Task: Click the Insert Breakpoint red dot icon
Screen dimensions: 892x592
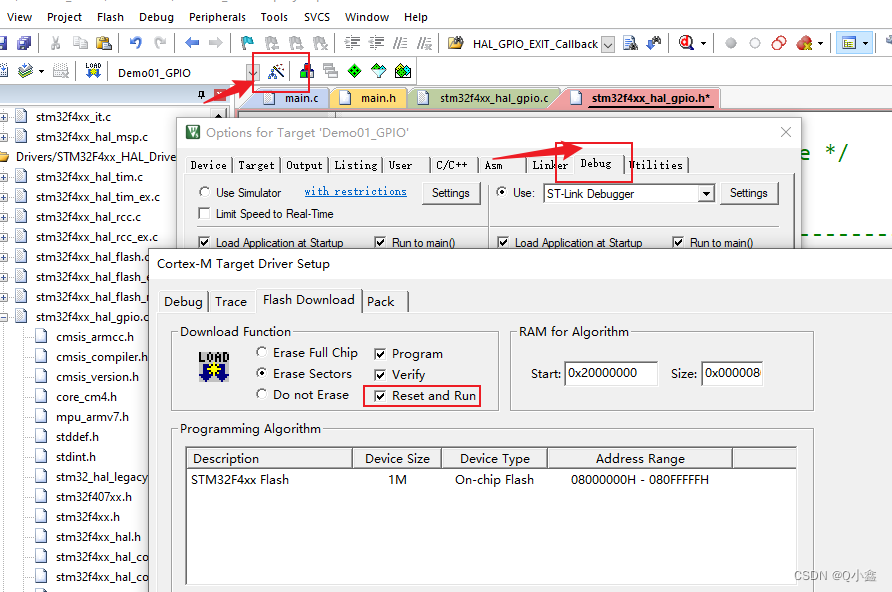Action: (731, 43)
